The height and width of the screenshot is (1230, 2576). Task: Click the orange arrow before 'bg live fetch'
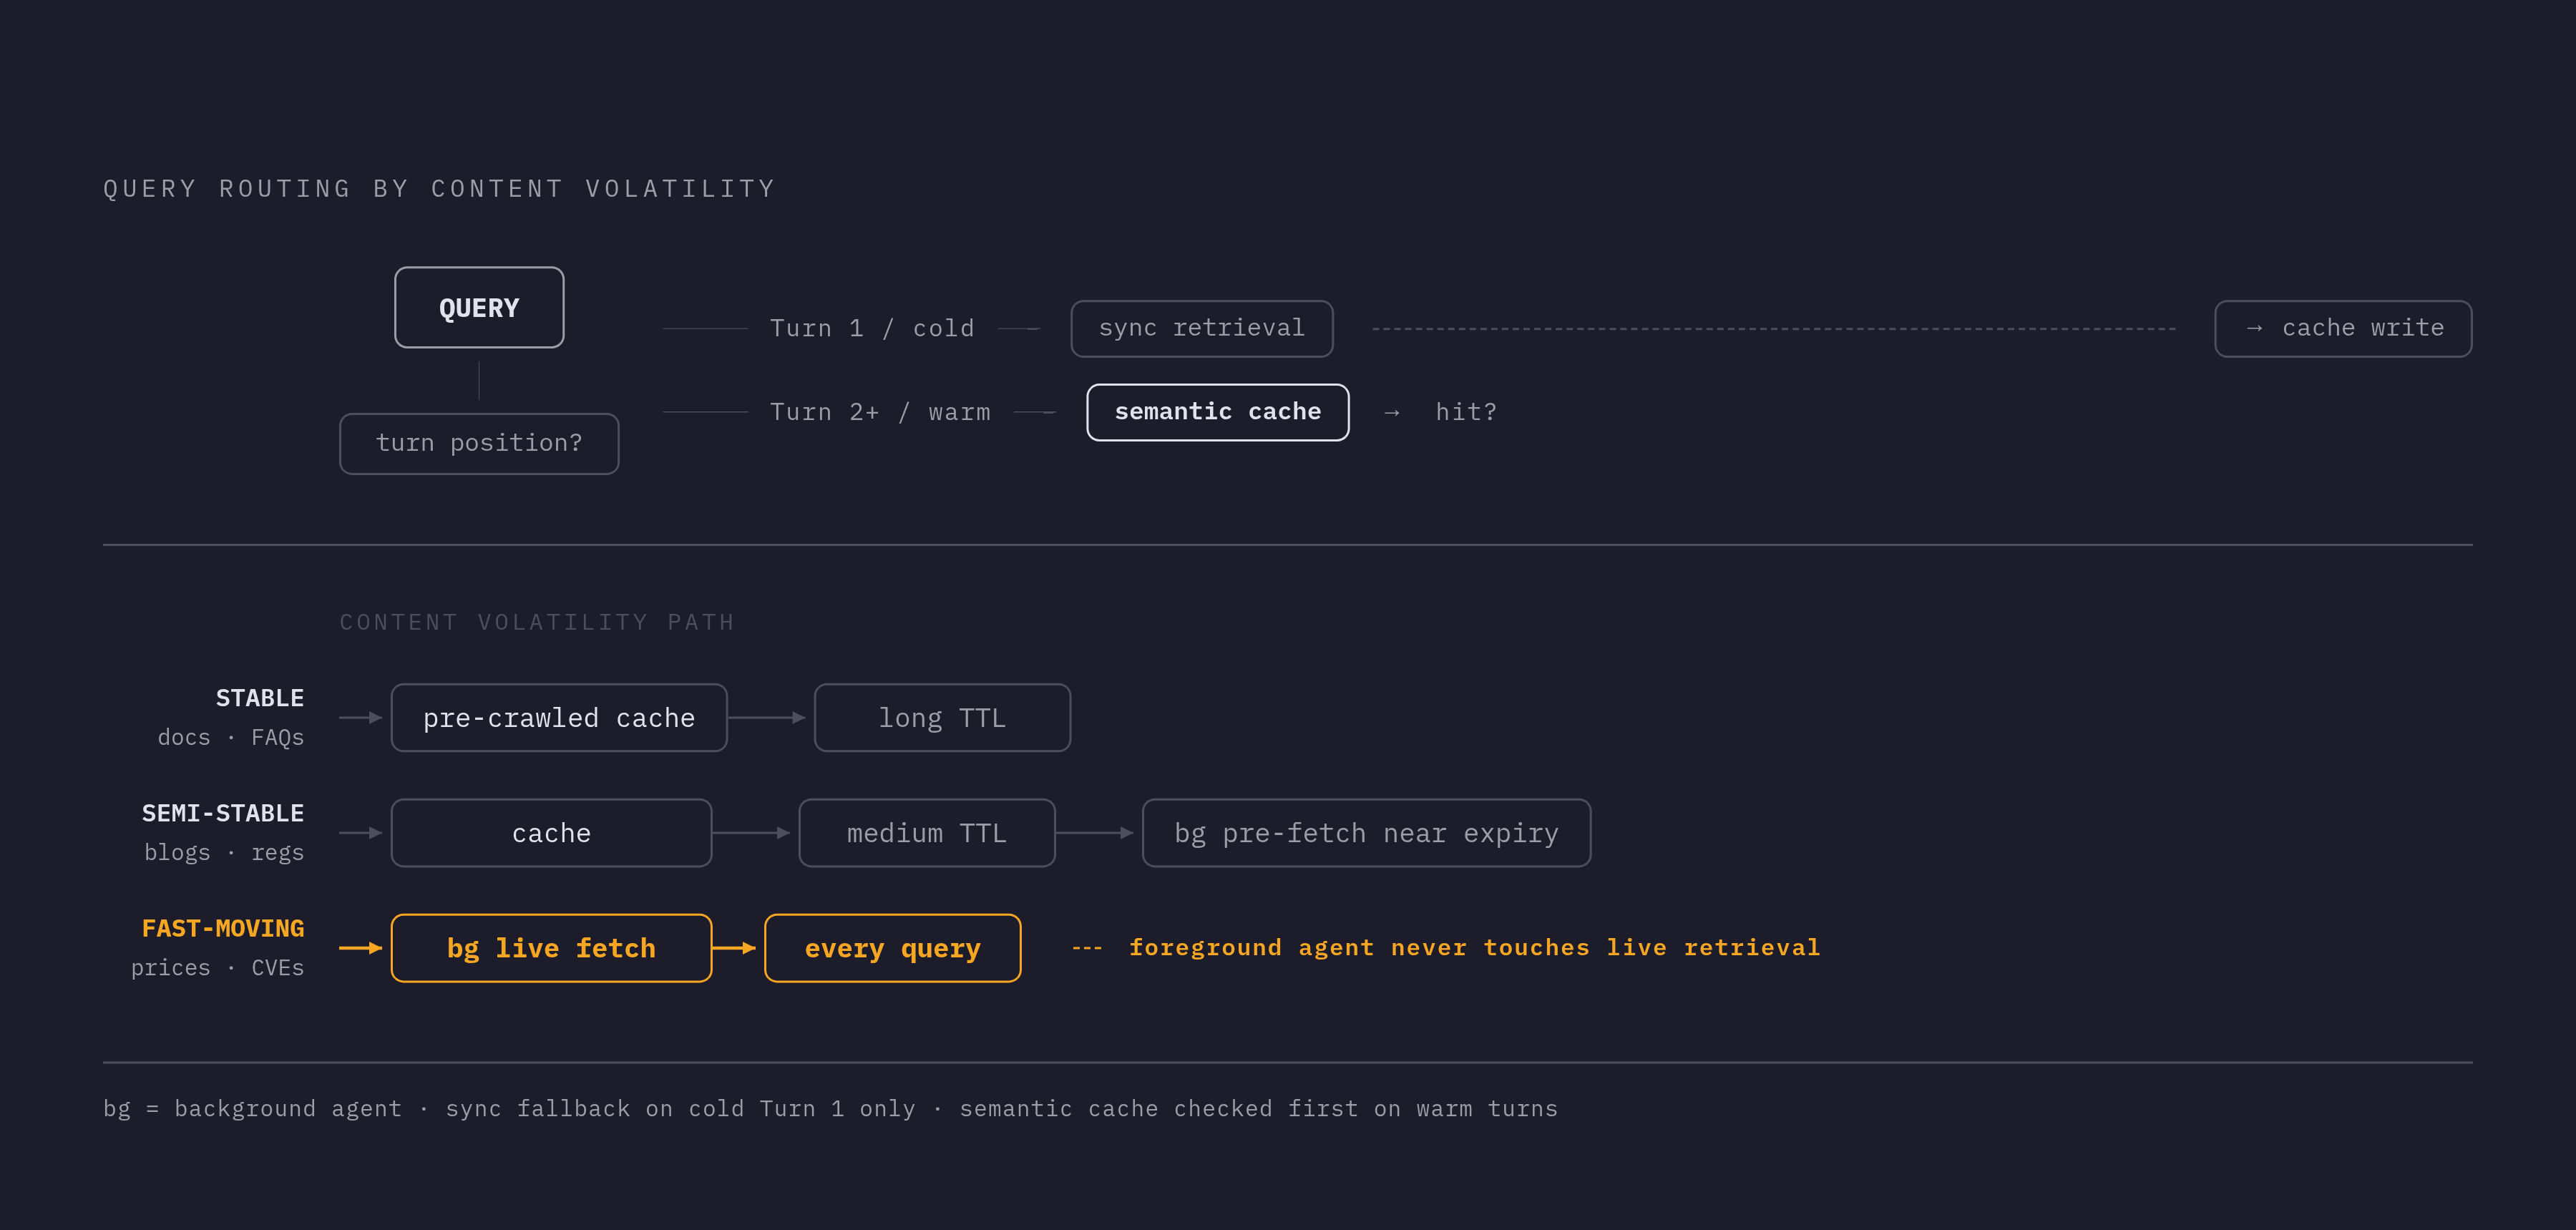pyautogui.click(x=361, y=948)
